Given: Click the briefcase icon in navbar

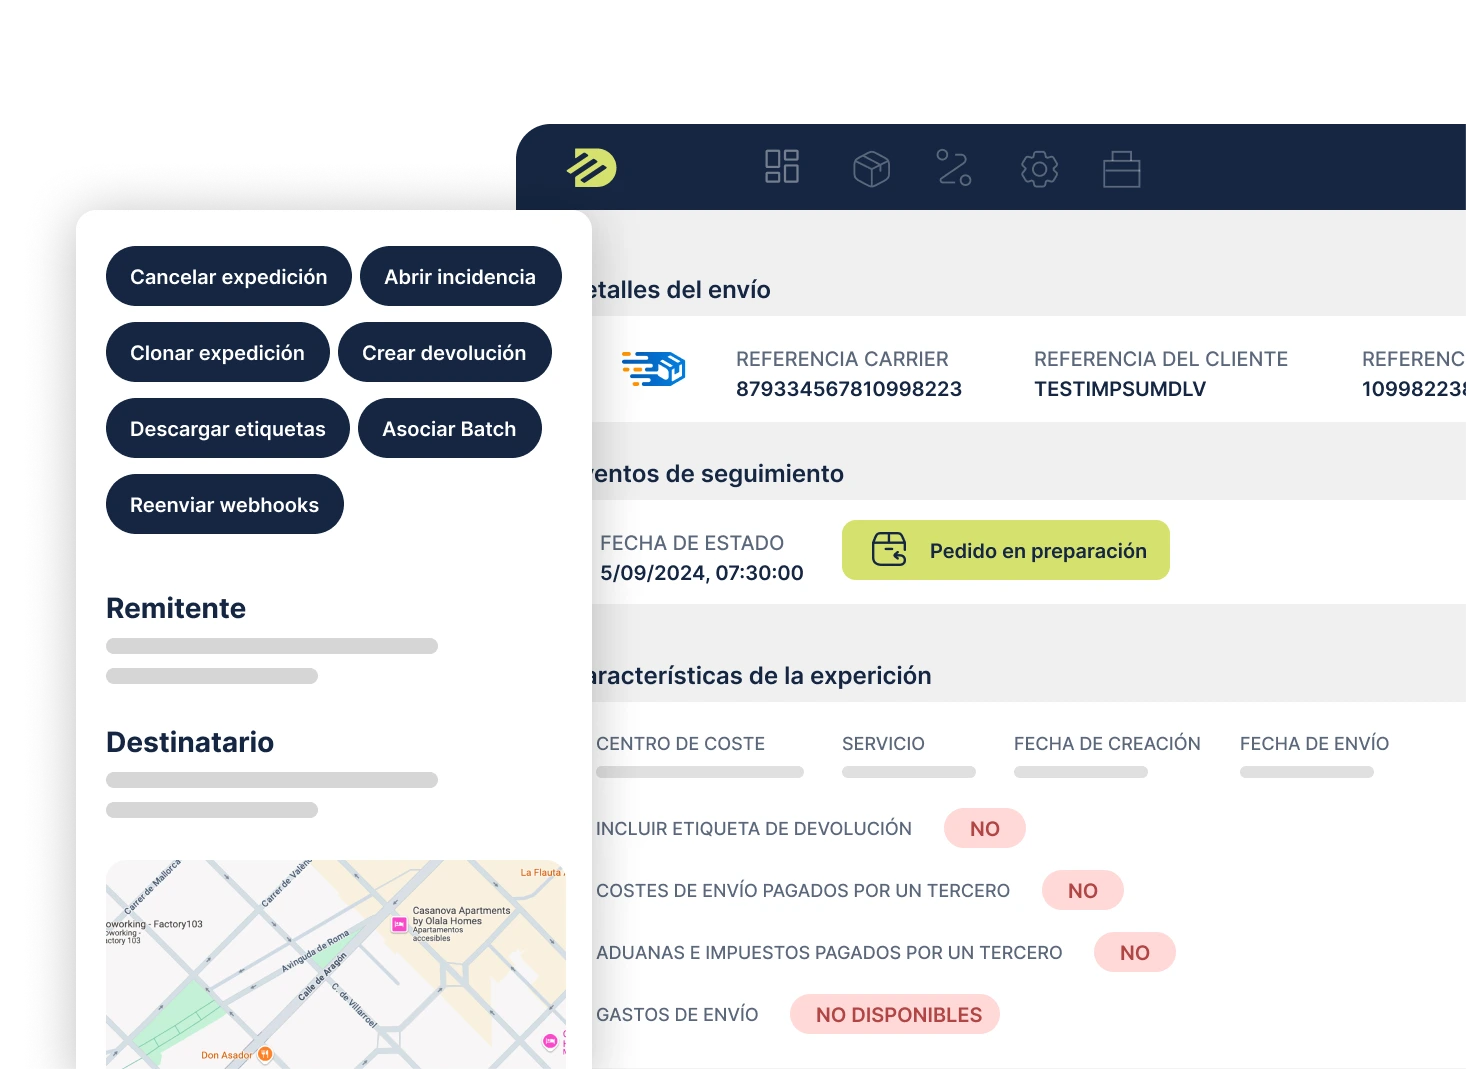Looking at the screenshot, I should pos(1121,169).
